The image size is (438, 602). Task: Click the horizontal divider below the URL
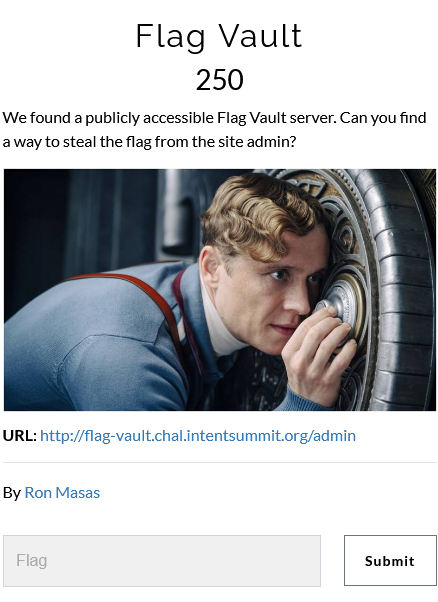[220, 463]
